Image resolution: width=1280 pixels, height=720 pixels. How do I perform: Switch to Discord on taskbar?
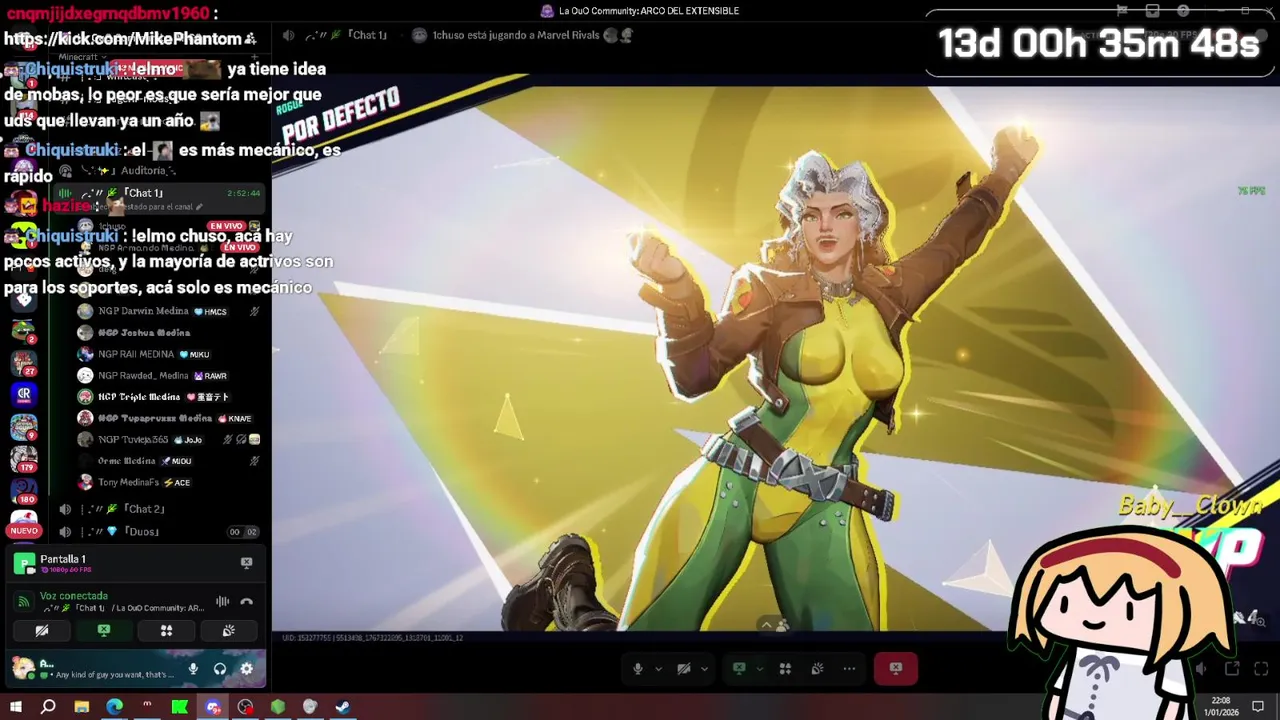click(213, 707)
